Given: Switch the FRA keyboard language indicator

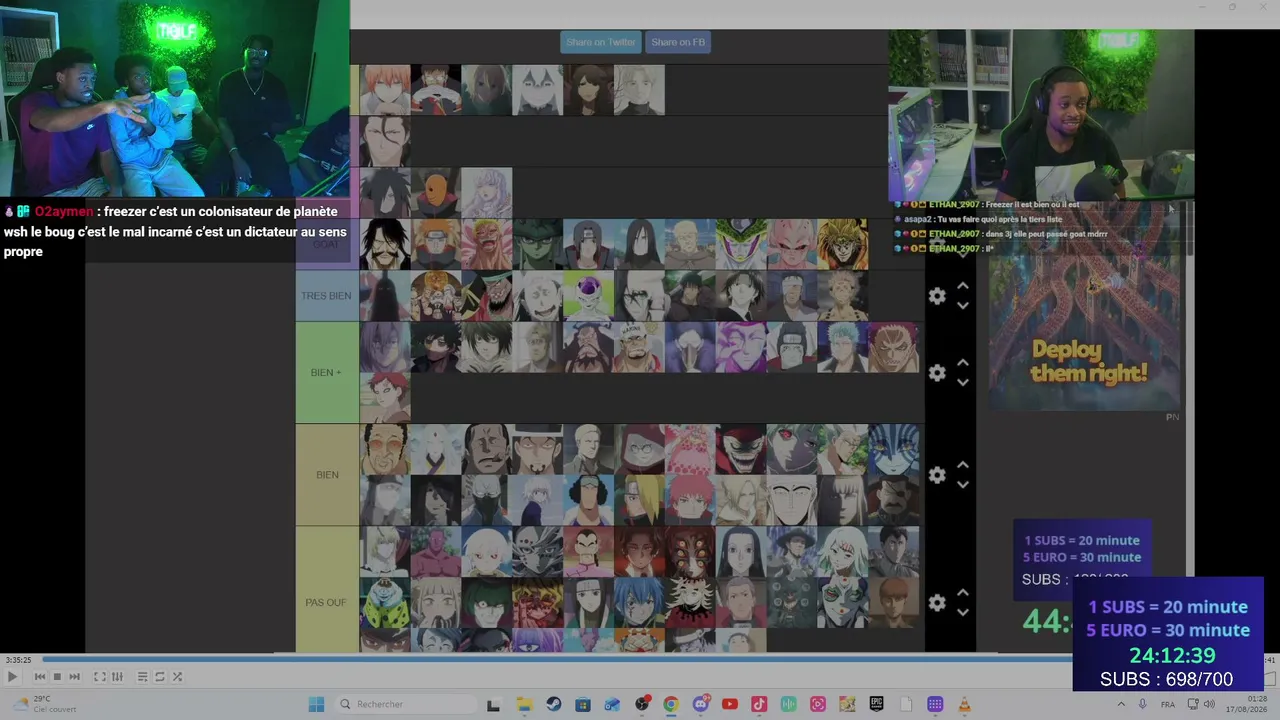Looking at the screenshot, I should tap(1168, 704).
